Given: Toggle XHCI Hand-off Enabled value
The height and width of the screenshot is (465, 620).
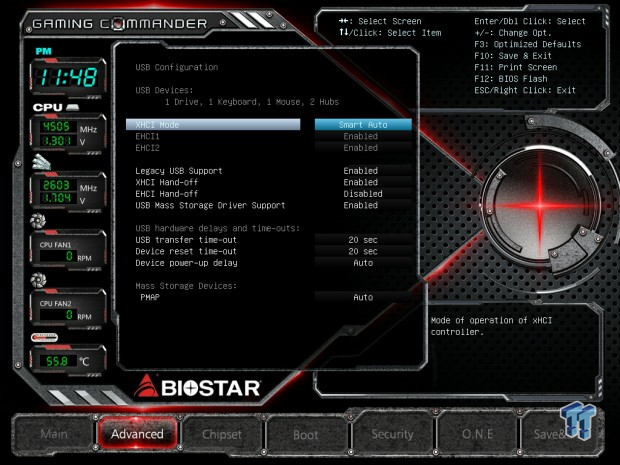Looking at the screenshot, I should tap(363, 182).
